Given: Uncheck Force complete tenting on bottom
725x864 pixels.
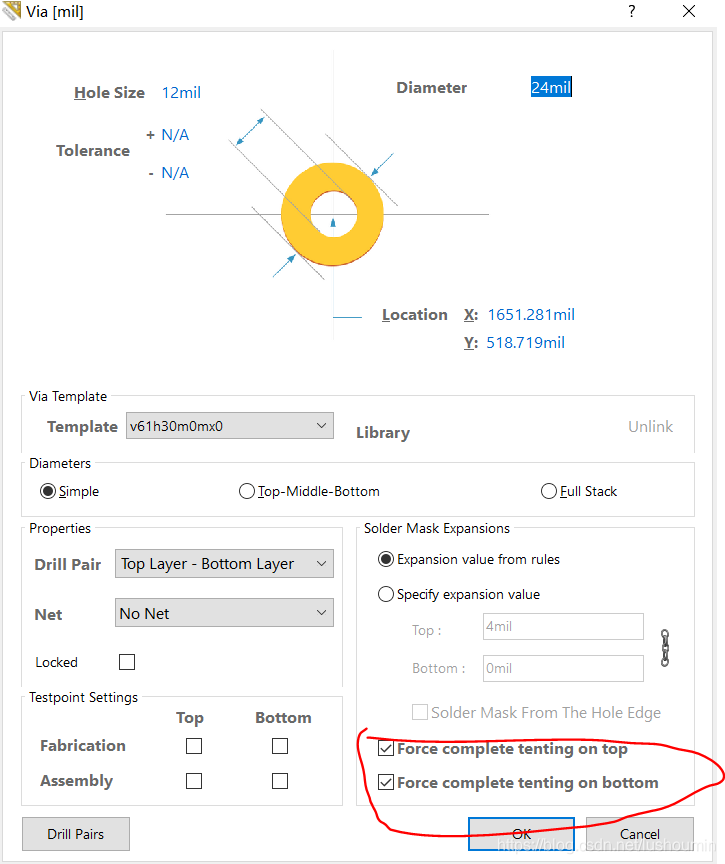Looking at the screenshot, I should tap(386, 783).
